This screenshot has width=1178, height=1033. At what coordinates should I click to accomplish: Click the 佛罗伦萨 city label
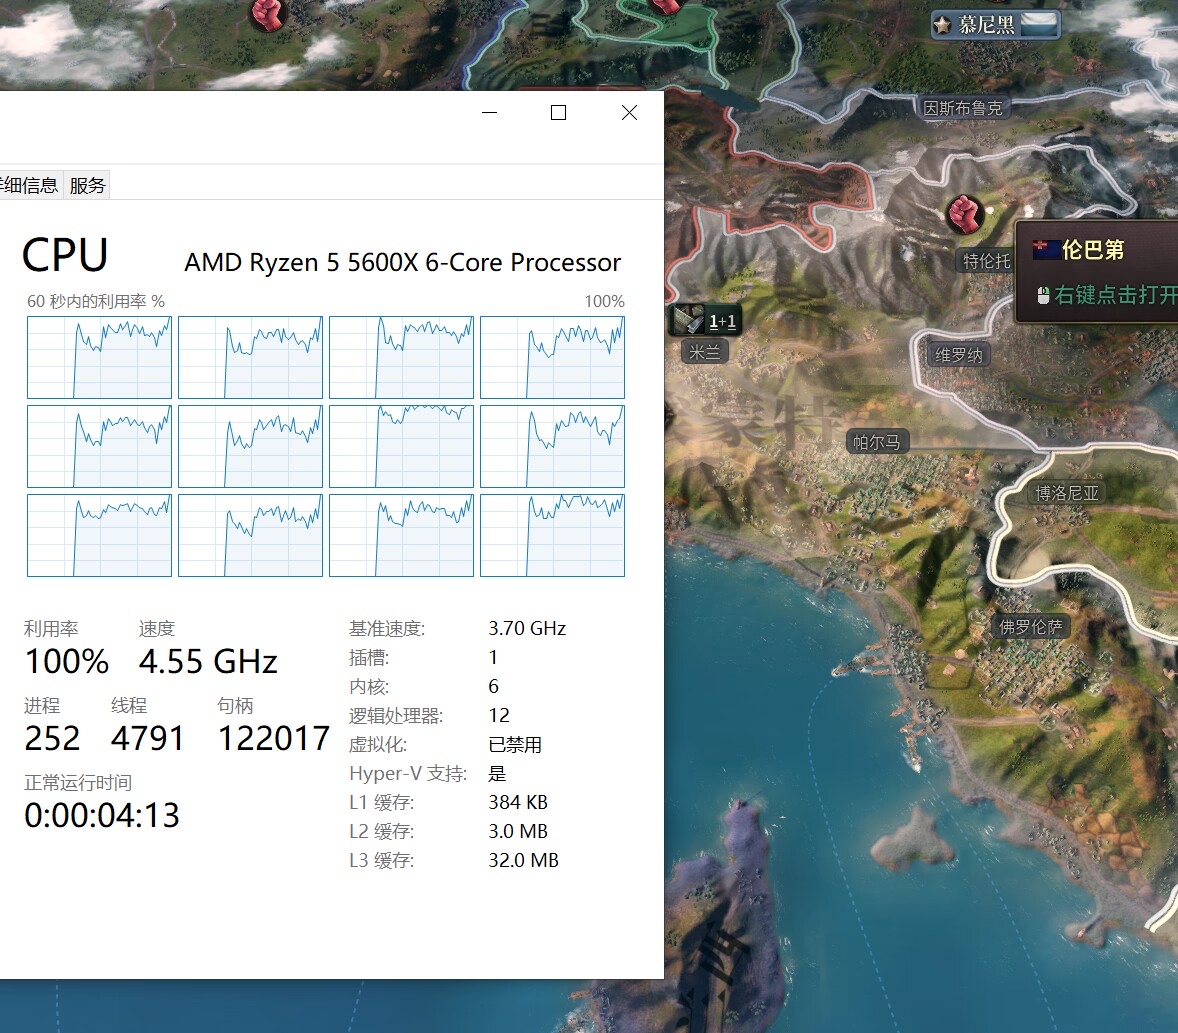[1031, 627]
